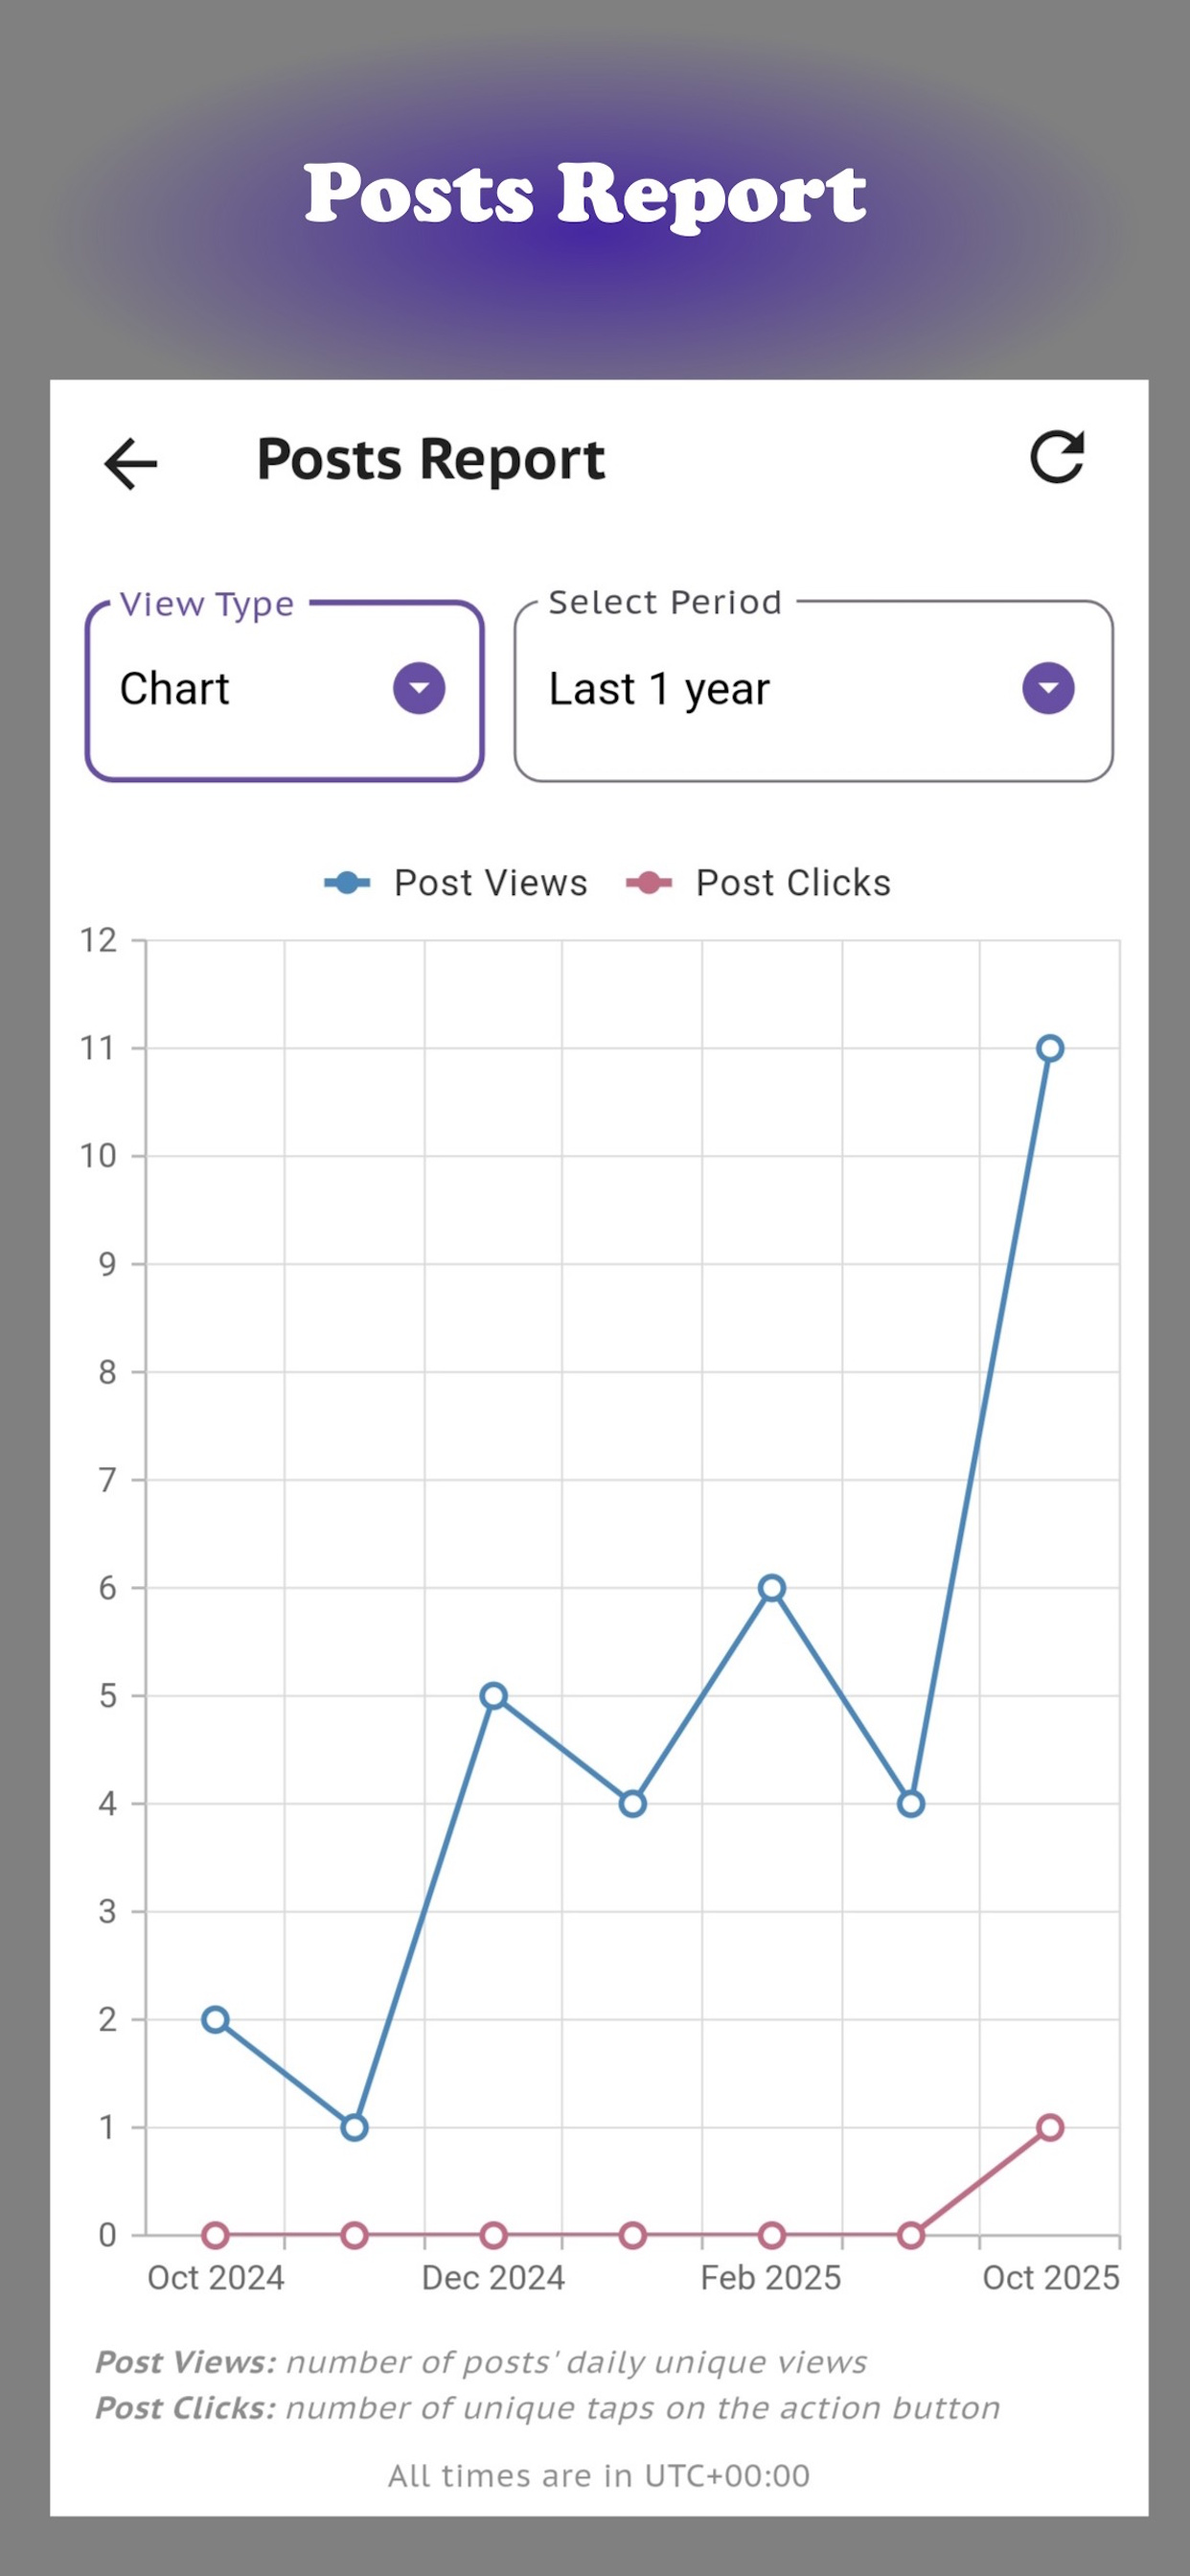Click the blue Post Views legend marker

[x=347, y=883]
